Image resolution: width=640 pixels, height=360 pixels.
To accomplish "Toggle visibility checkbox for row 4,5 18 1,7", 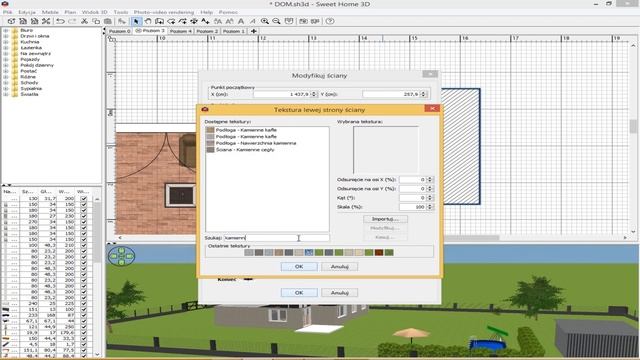I will 84,344.
